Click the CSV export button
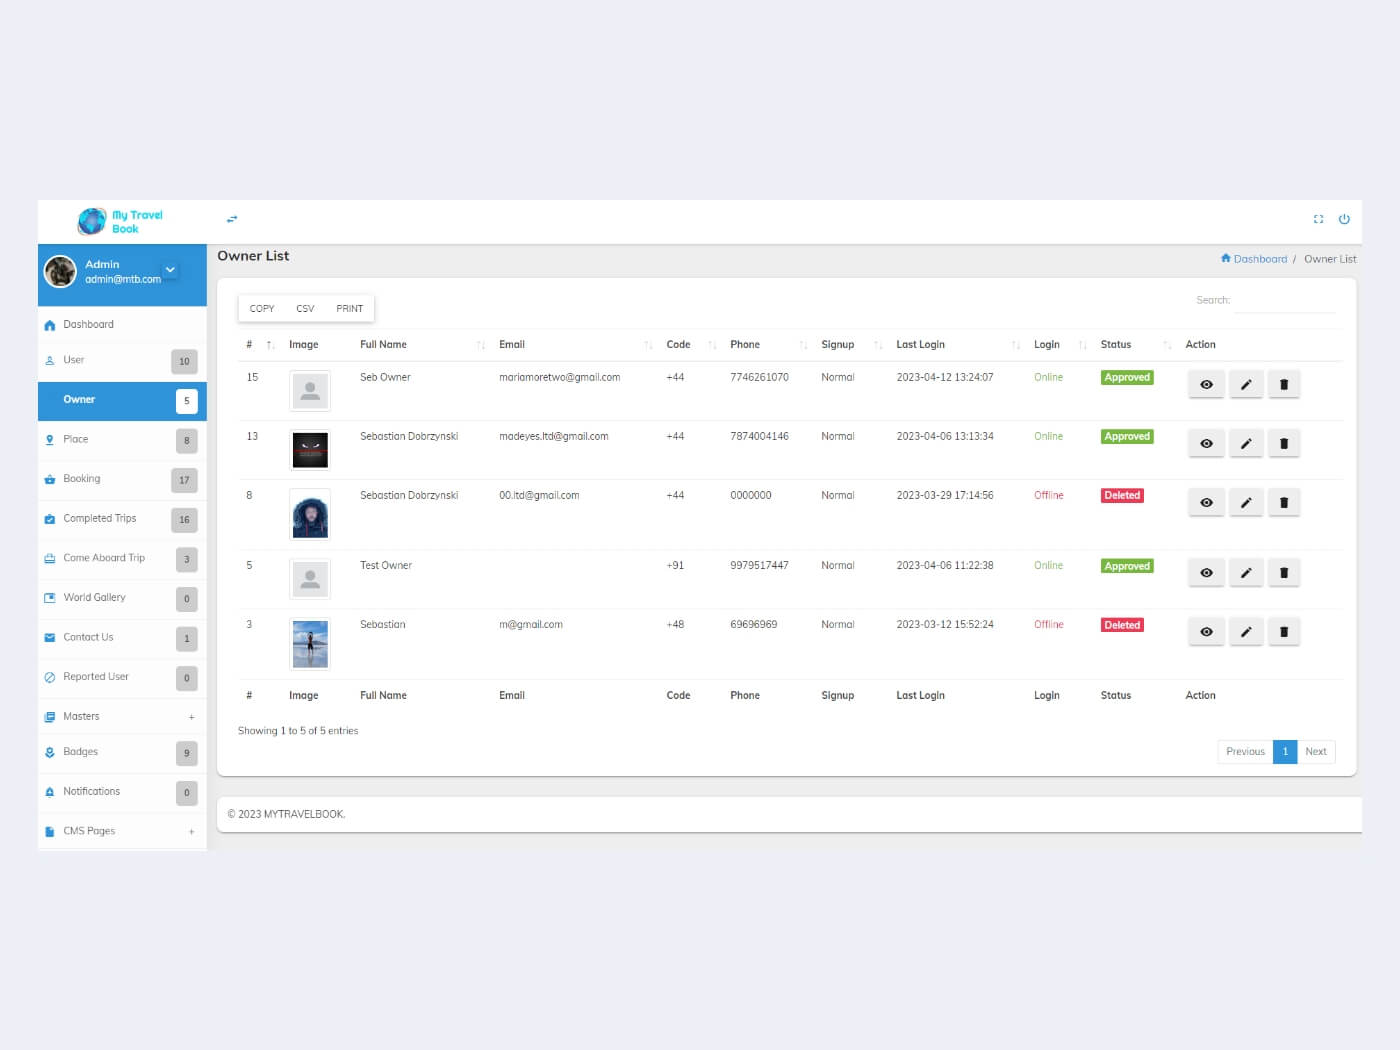This screenshot has height=1050, width=1400. tap(305, 309)
